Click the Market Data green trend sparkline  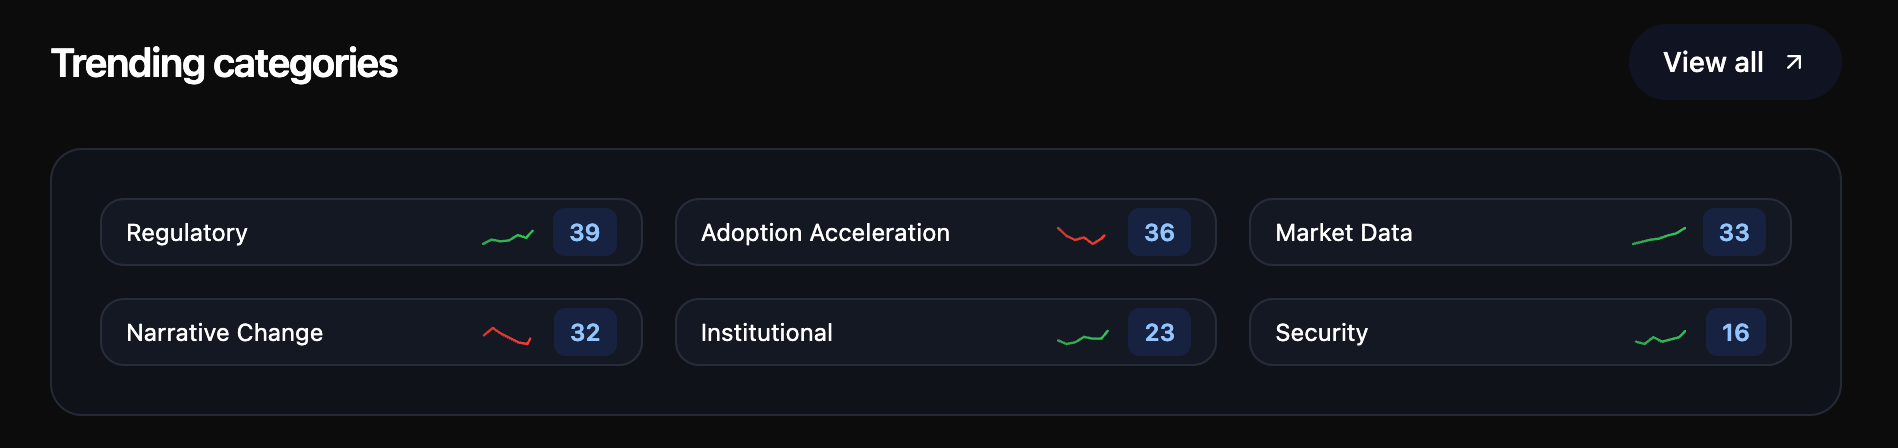(1658, 236)
